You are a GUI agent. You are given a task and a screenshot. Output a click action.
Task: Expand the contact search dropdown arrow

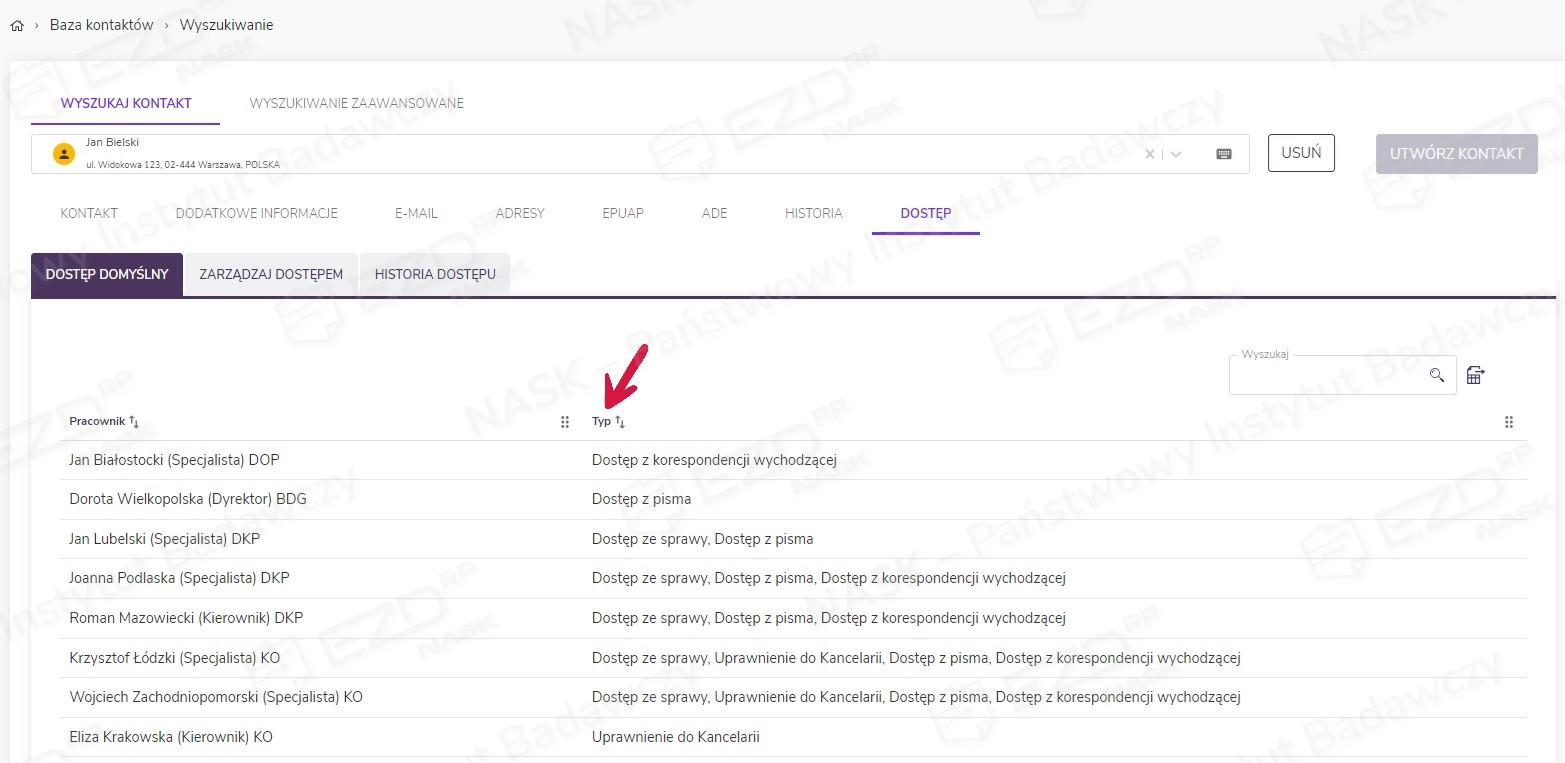(x=1176, y=154)
